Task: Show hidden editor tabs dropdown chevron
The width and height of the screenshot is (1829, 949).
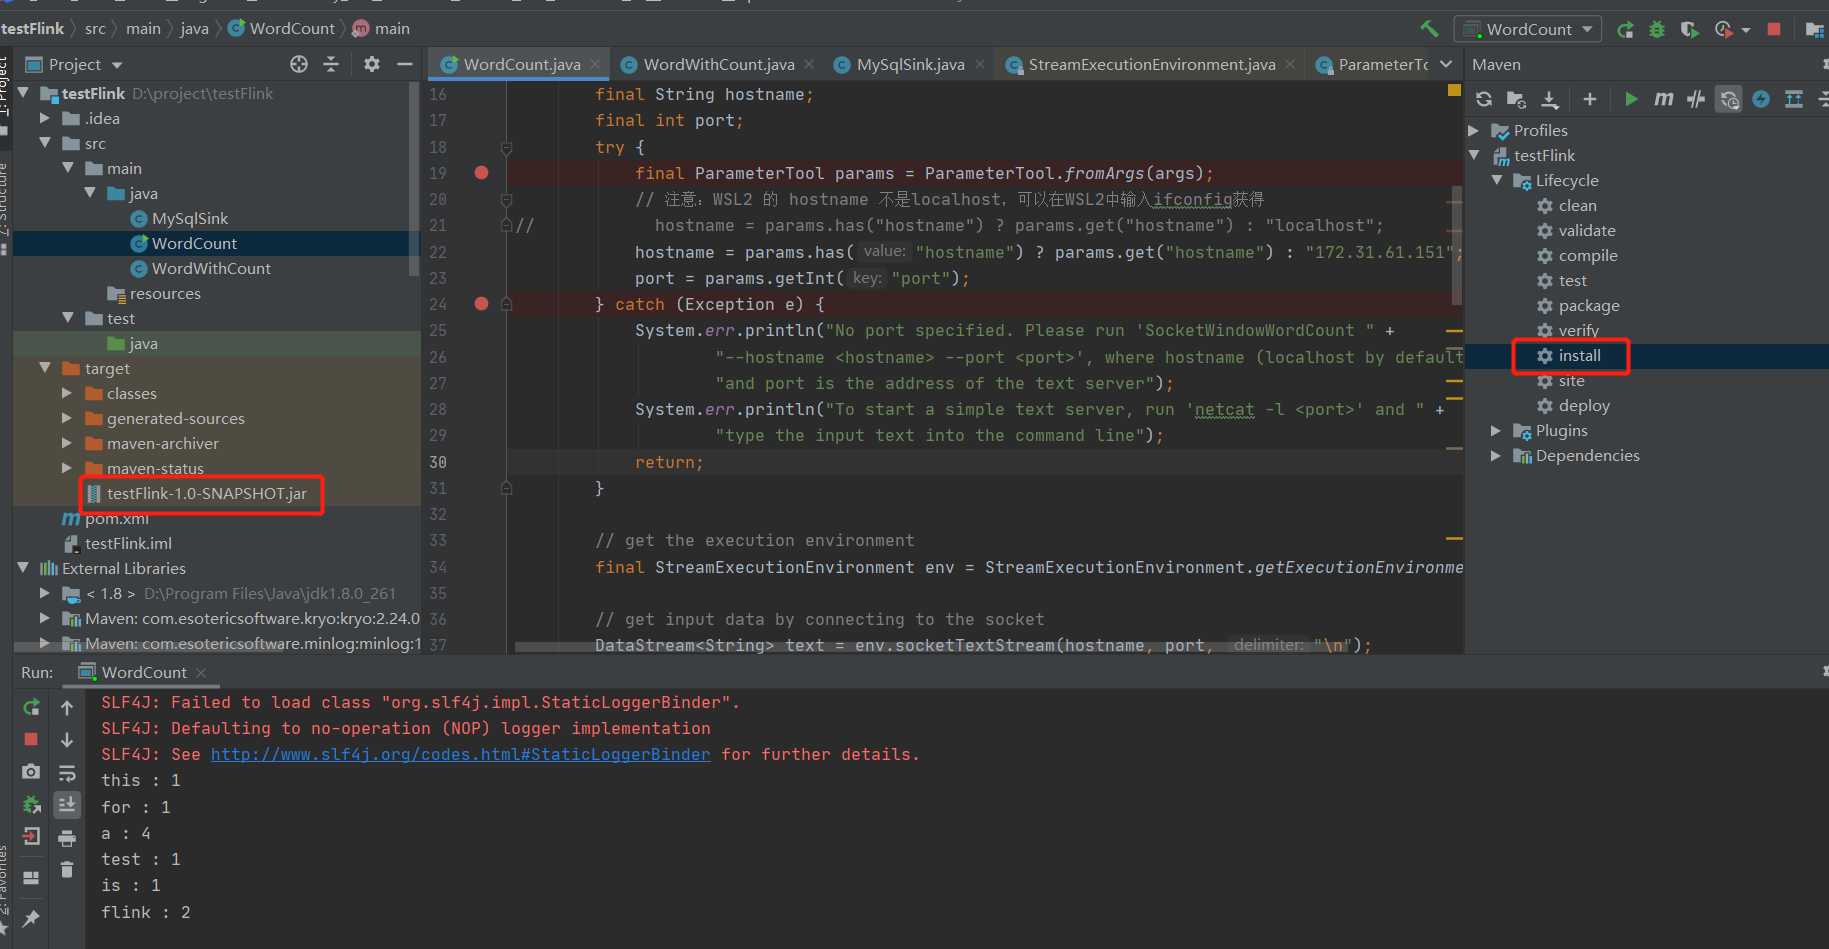Action: click(x=1446, y=64)
